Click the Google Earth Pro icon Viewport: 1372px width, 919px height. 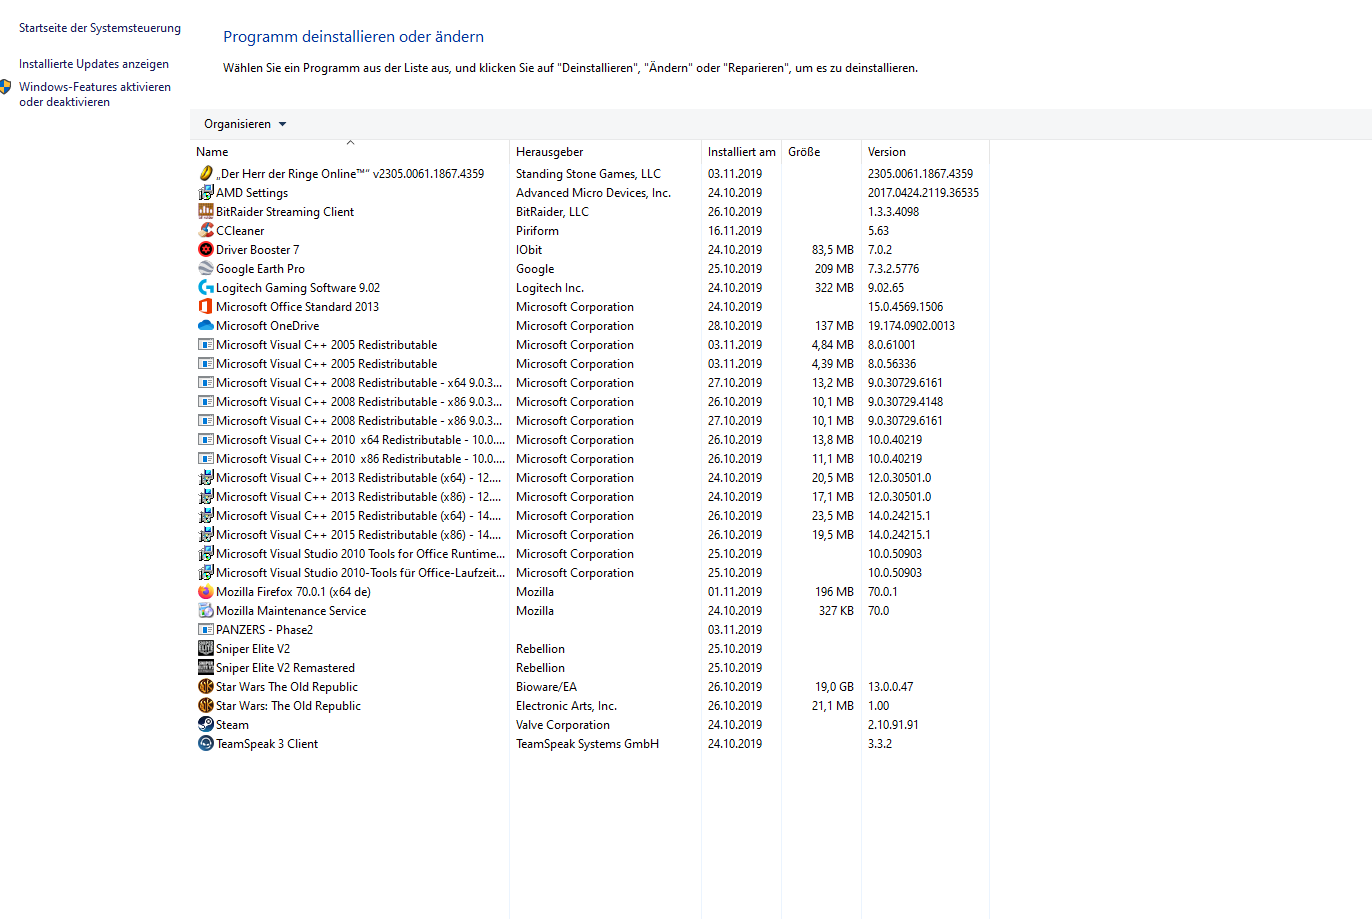206,268
